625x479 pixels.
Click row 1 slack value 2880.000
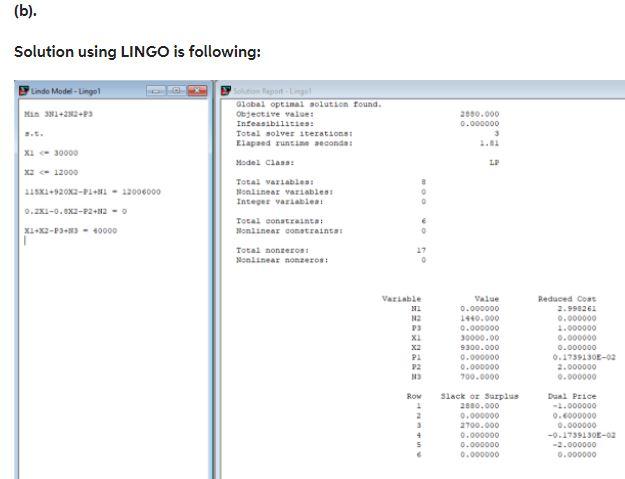point(480,406)
